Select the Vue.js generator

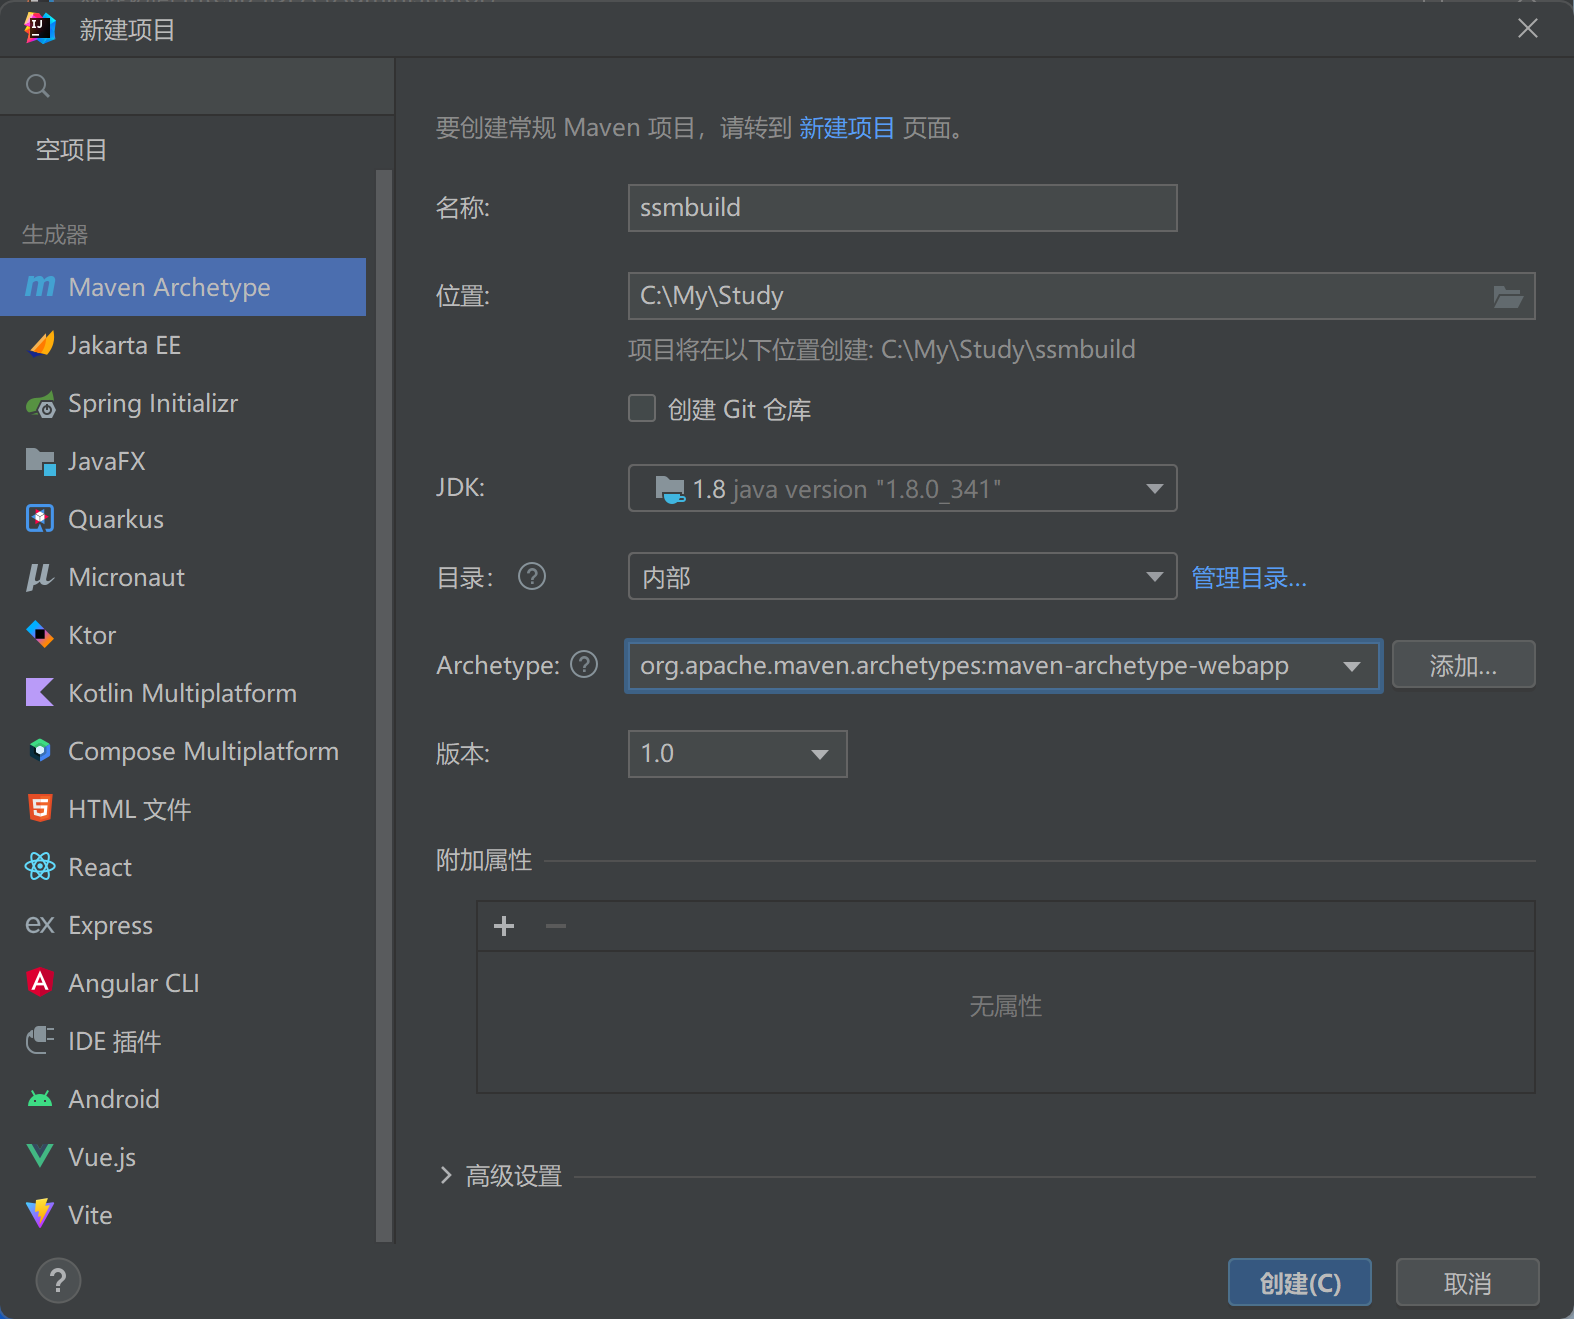(x=183, y=1157)
